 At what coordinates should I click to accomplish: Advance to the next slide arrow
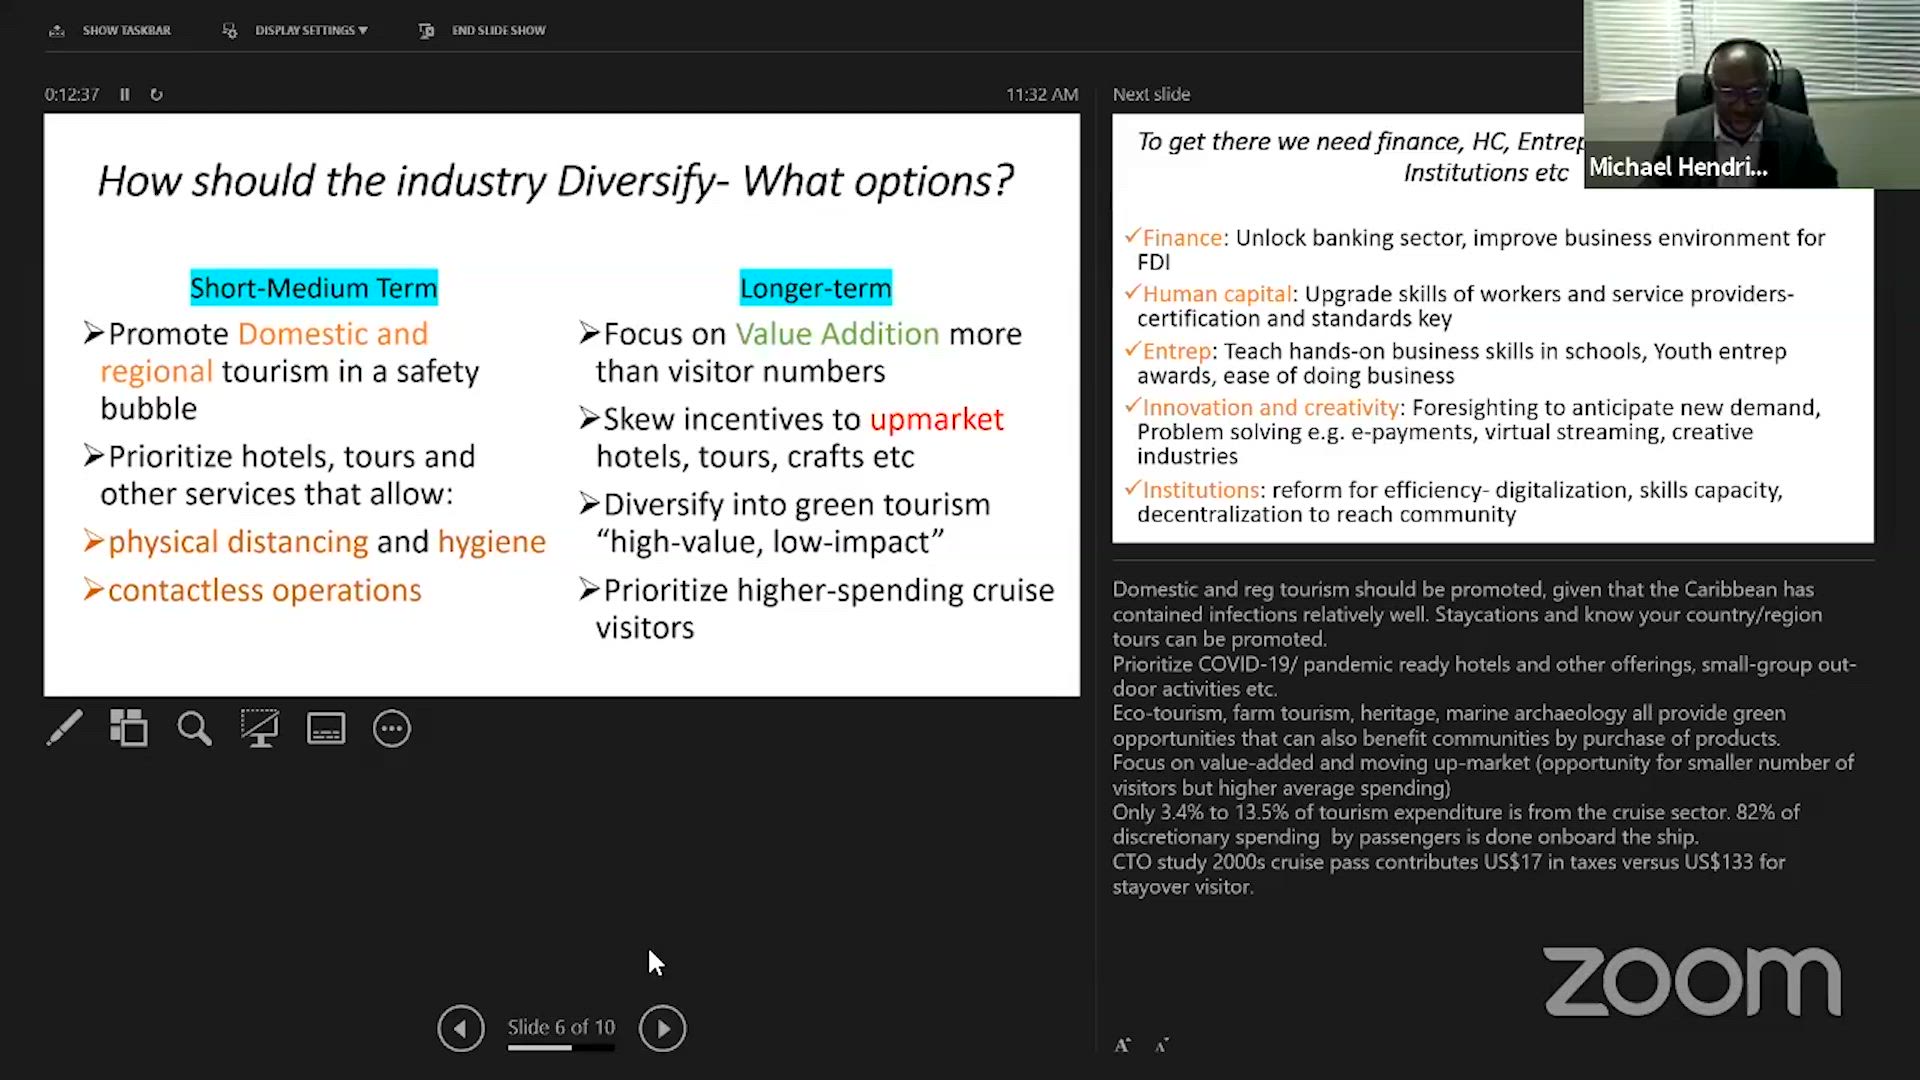click(662, 1028)
